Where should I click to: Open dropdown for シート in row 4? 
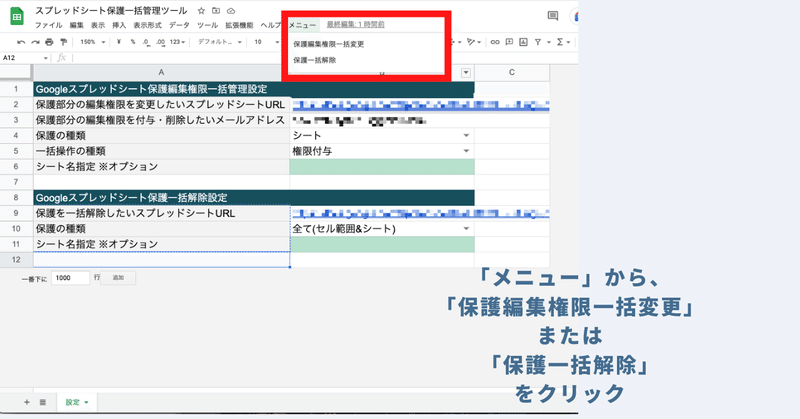466,136
